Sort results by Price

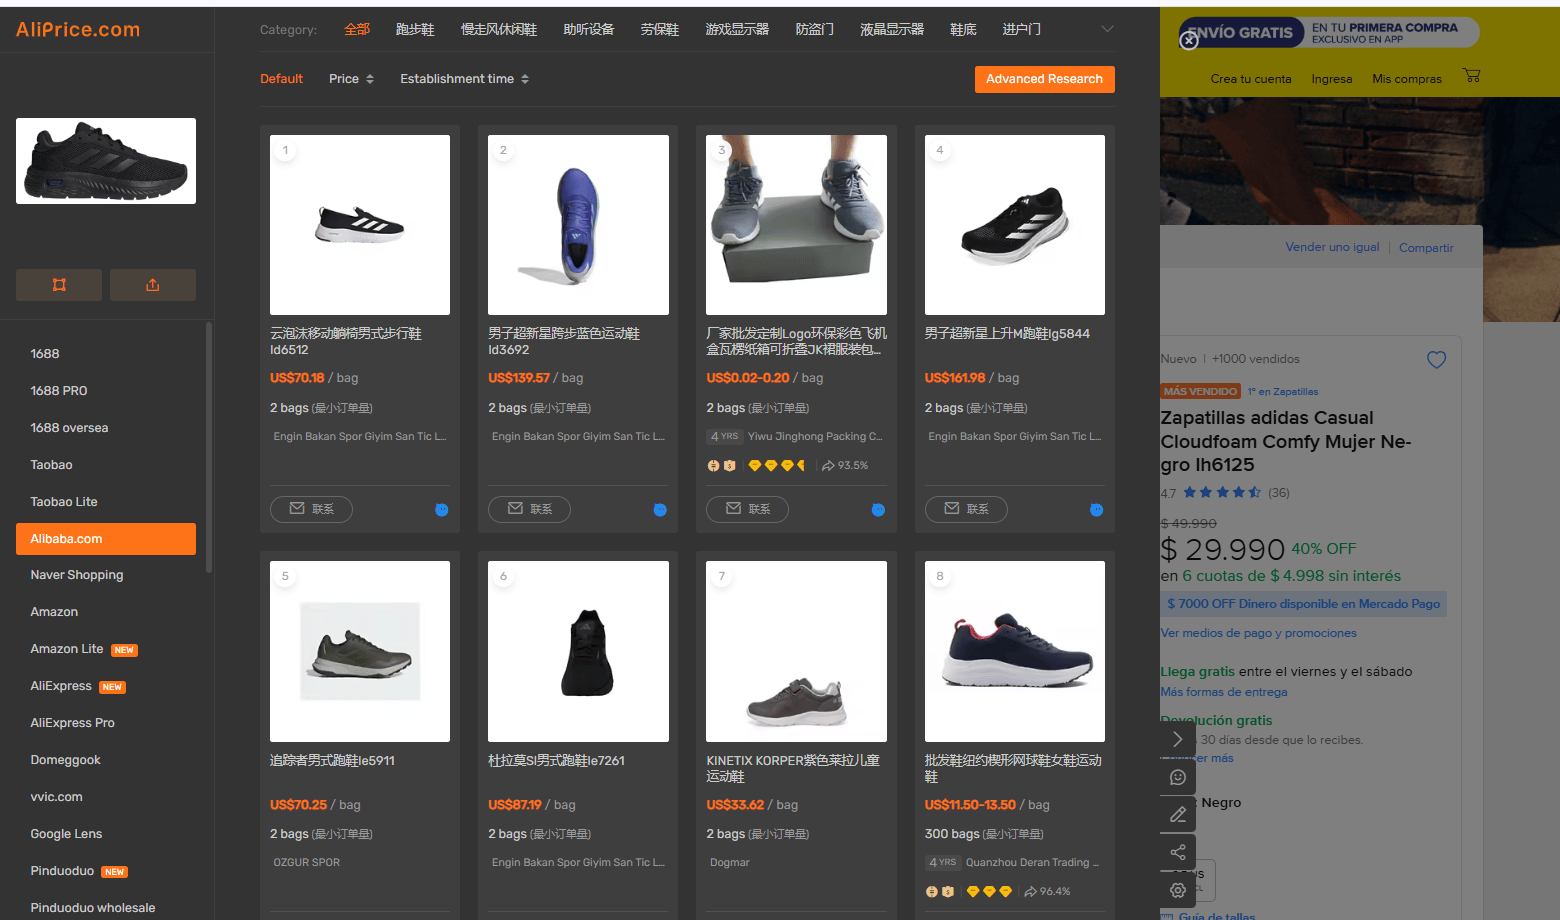351,79
